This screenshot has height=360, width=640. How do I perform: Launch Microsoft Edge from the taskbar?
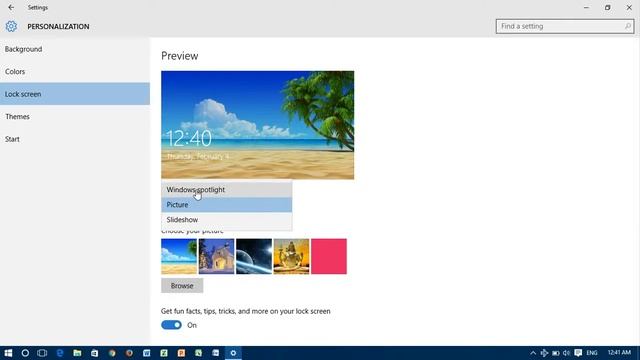pos(60,353)
